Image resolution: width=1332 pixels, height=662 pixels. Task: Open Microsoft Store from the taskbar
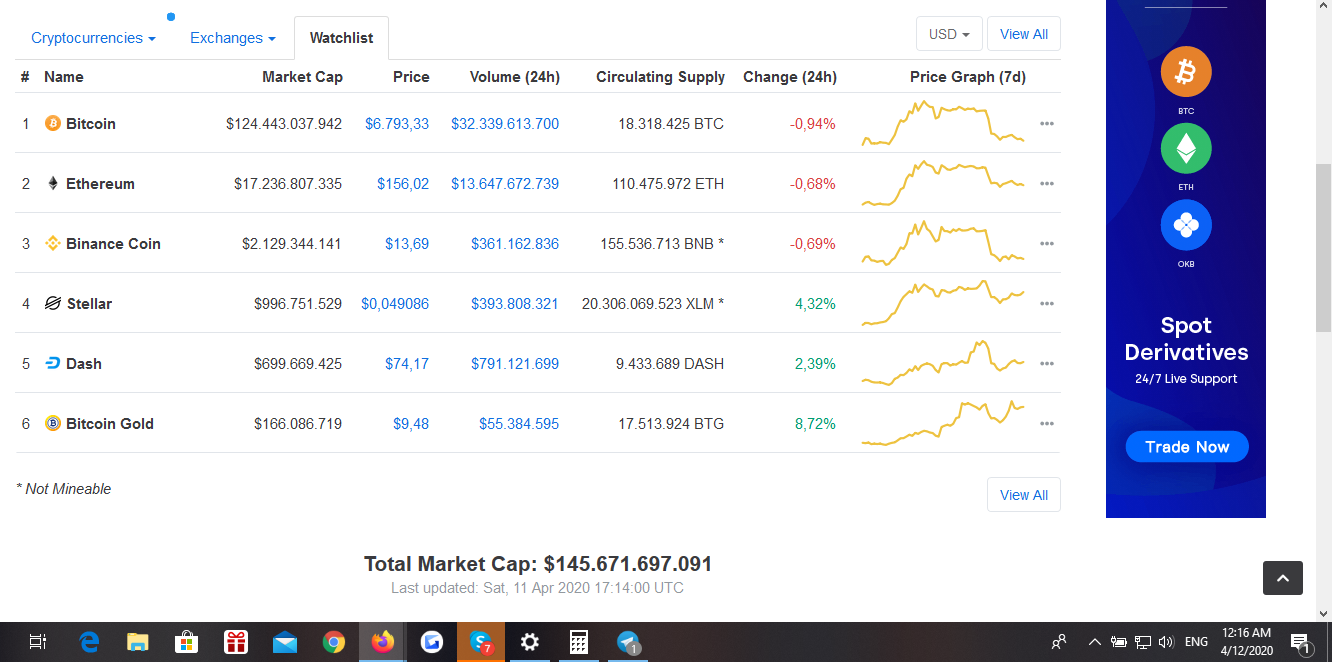pos(186,642)
